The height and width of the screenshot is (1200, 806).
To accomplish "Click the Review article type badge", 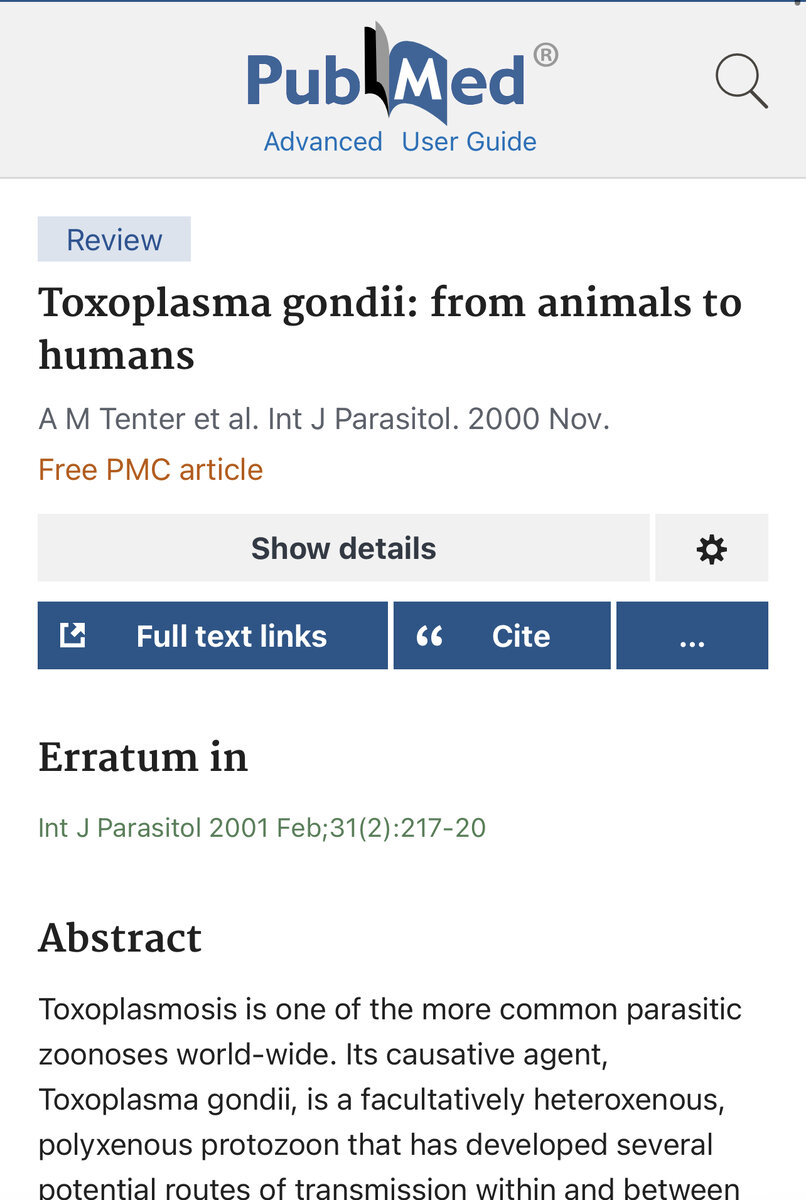I will pyautogui.click(x=114, y=240).
